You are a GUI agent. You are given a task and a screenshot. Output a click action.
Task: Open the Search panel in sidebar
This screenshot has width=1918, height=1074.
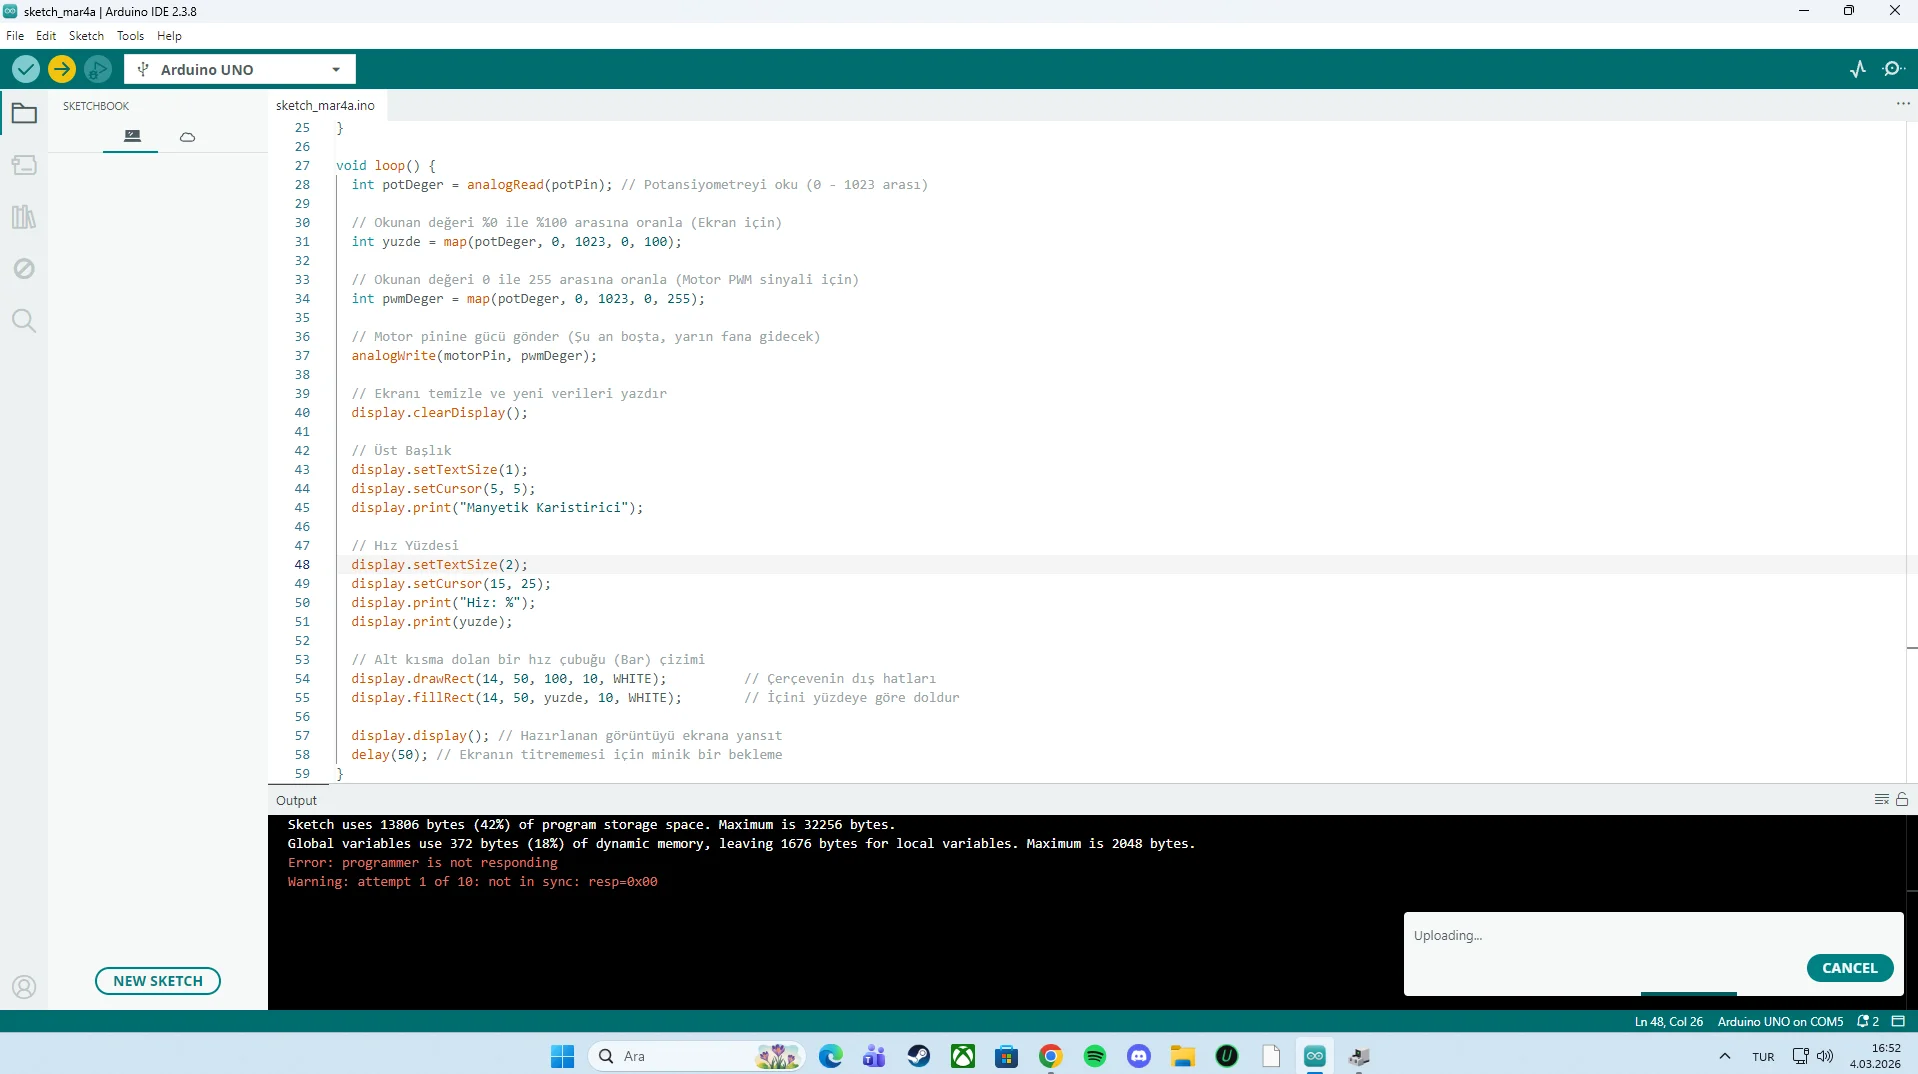pyautogui.click(x=24, y=321)
